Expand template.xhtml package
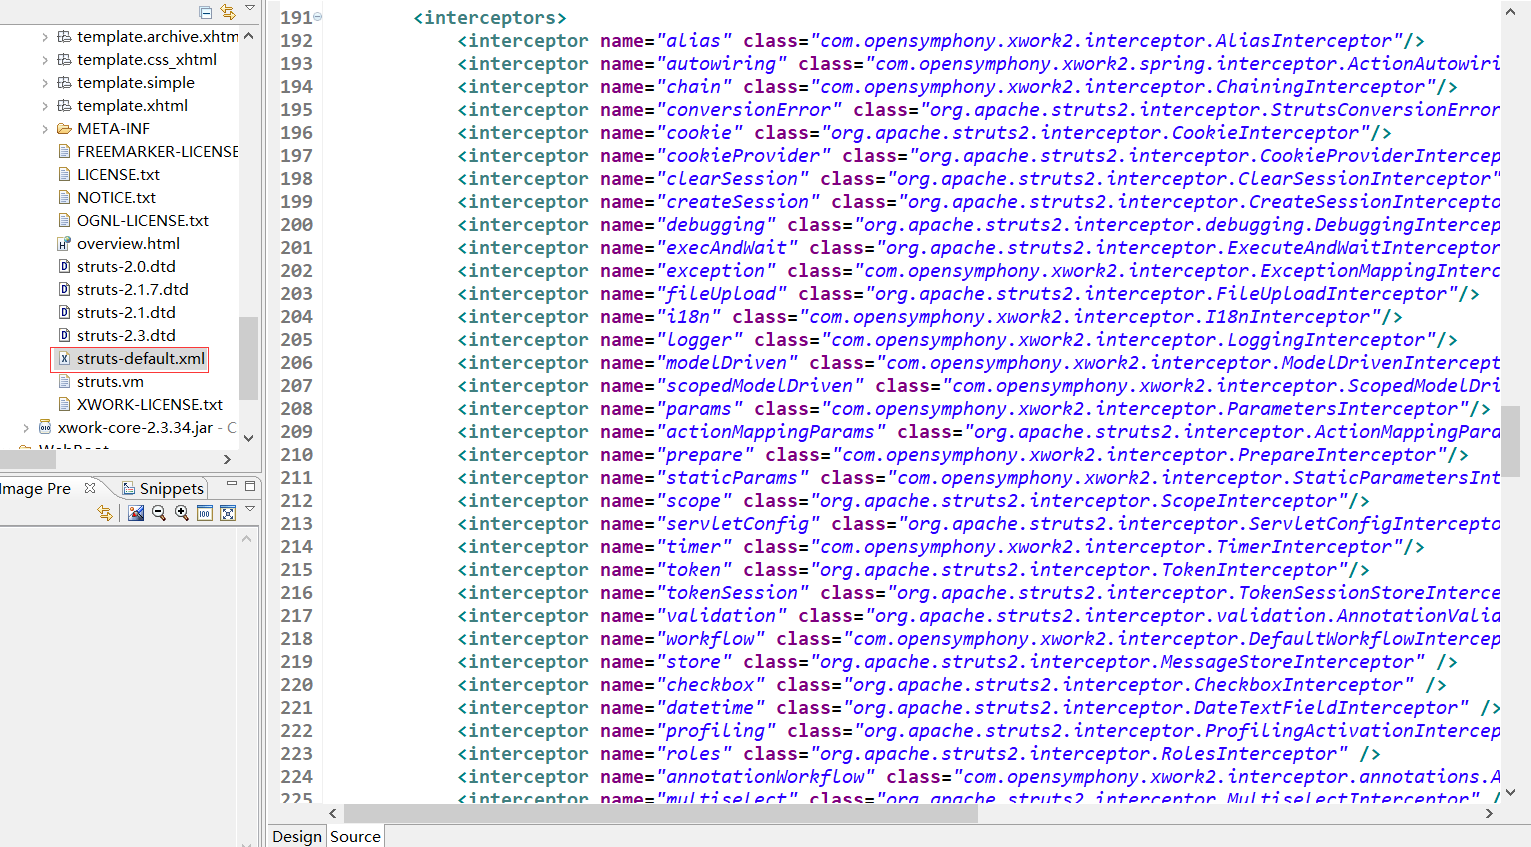This screenshot has width=1531, height=847. pos(45,106)
